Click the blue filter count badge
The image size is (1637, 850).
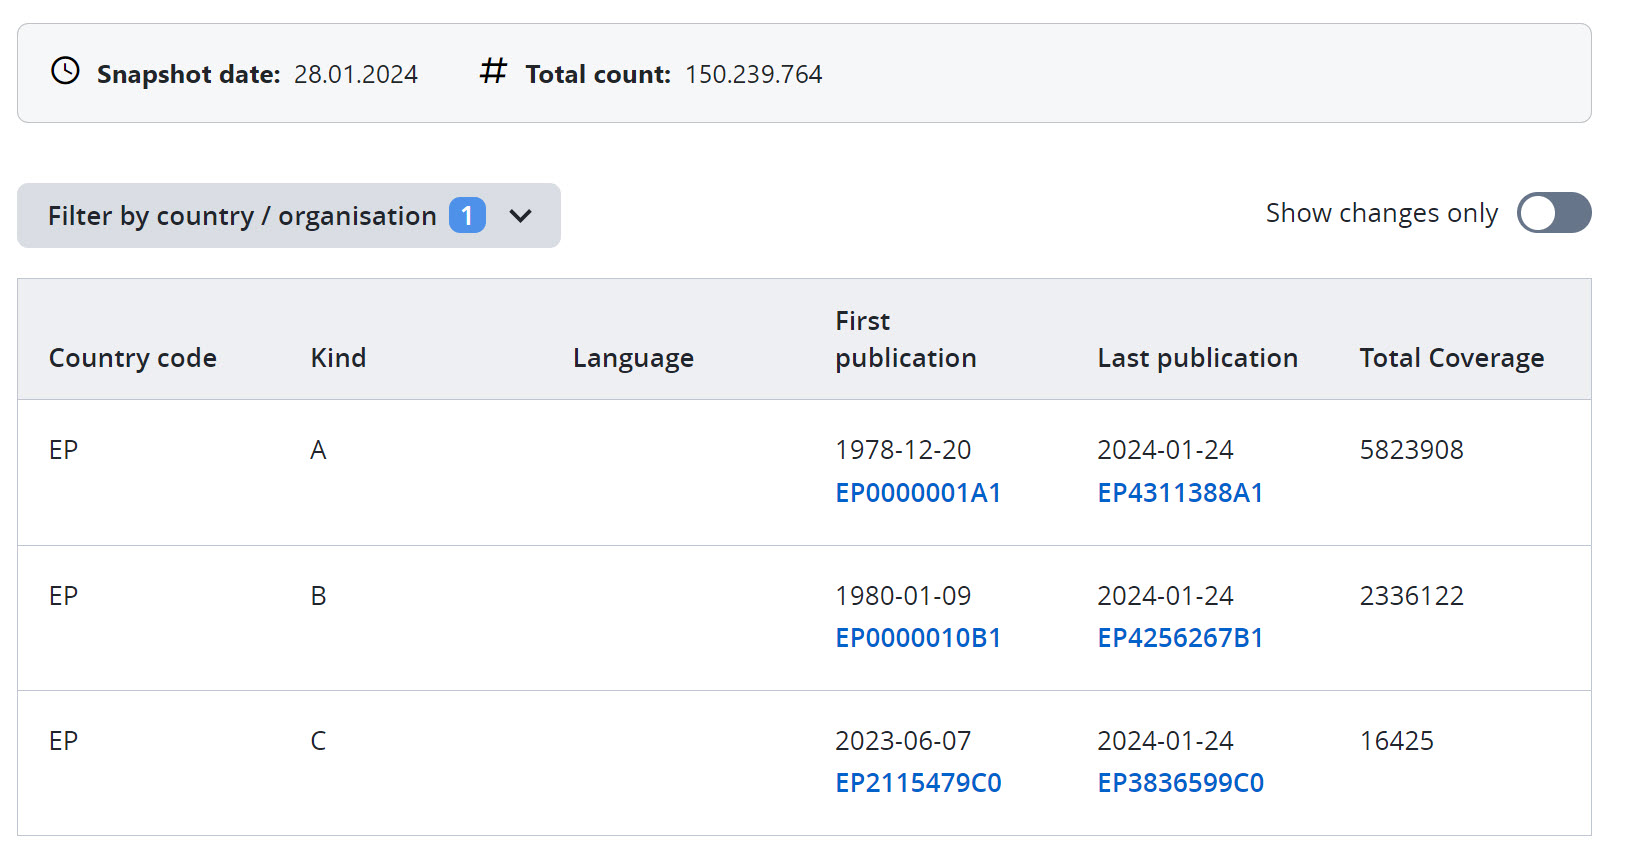[467, 216]
